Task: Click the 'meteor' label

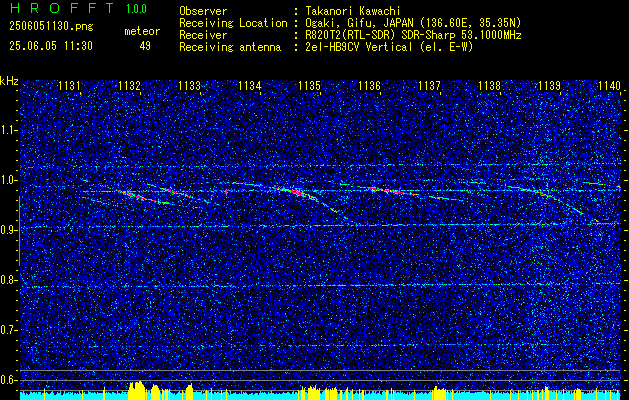Action: pyautogui.click(x=142, y=31)
